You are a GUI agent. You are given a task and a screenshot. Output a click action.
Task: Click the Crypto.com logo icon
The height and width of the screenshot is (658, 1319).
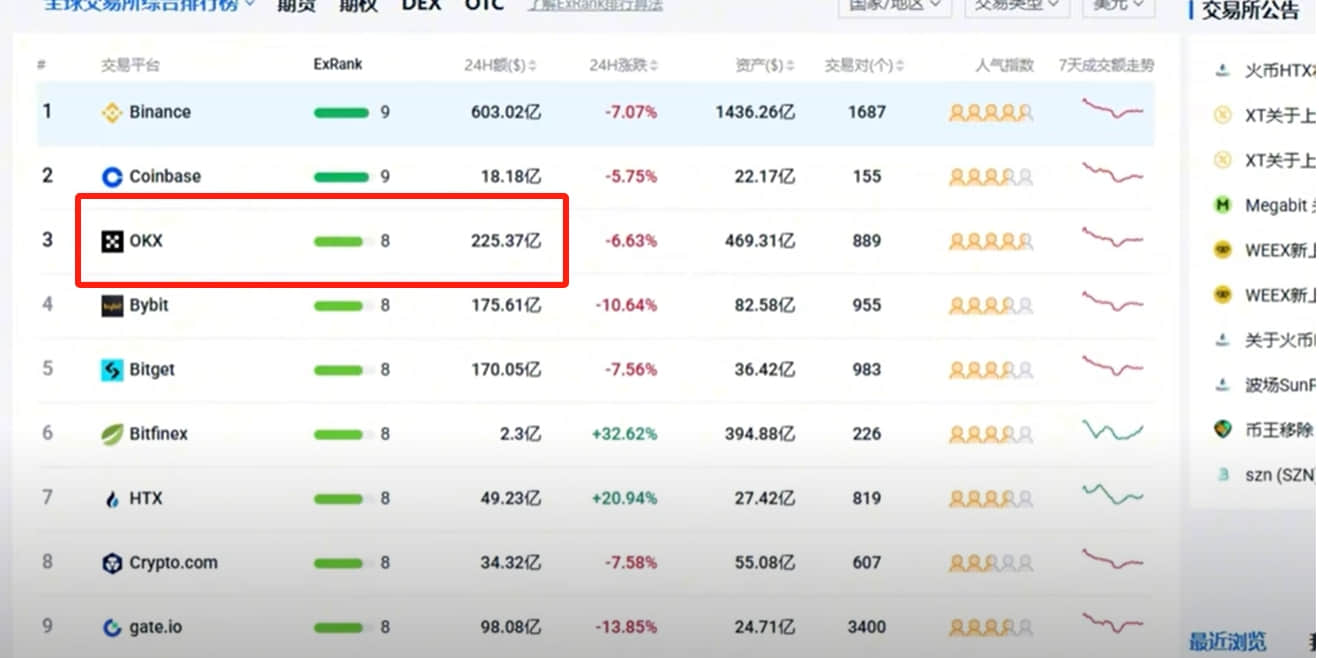pos(113,563)
